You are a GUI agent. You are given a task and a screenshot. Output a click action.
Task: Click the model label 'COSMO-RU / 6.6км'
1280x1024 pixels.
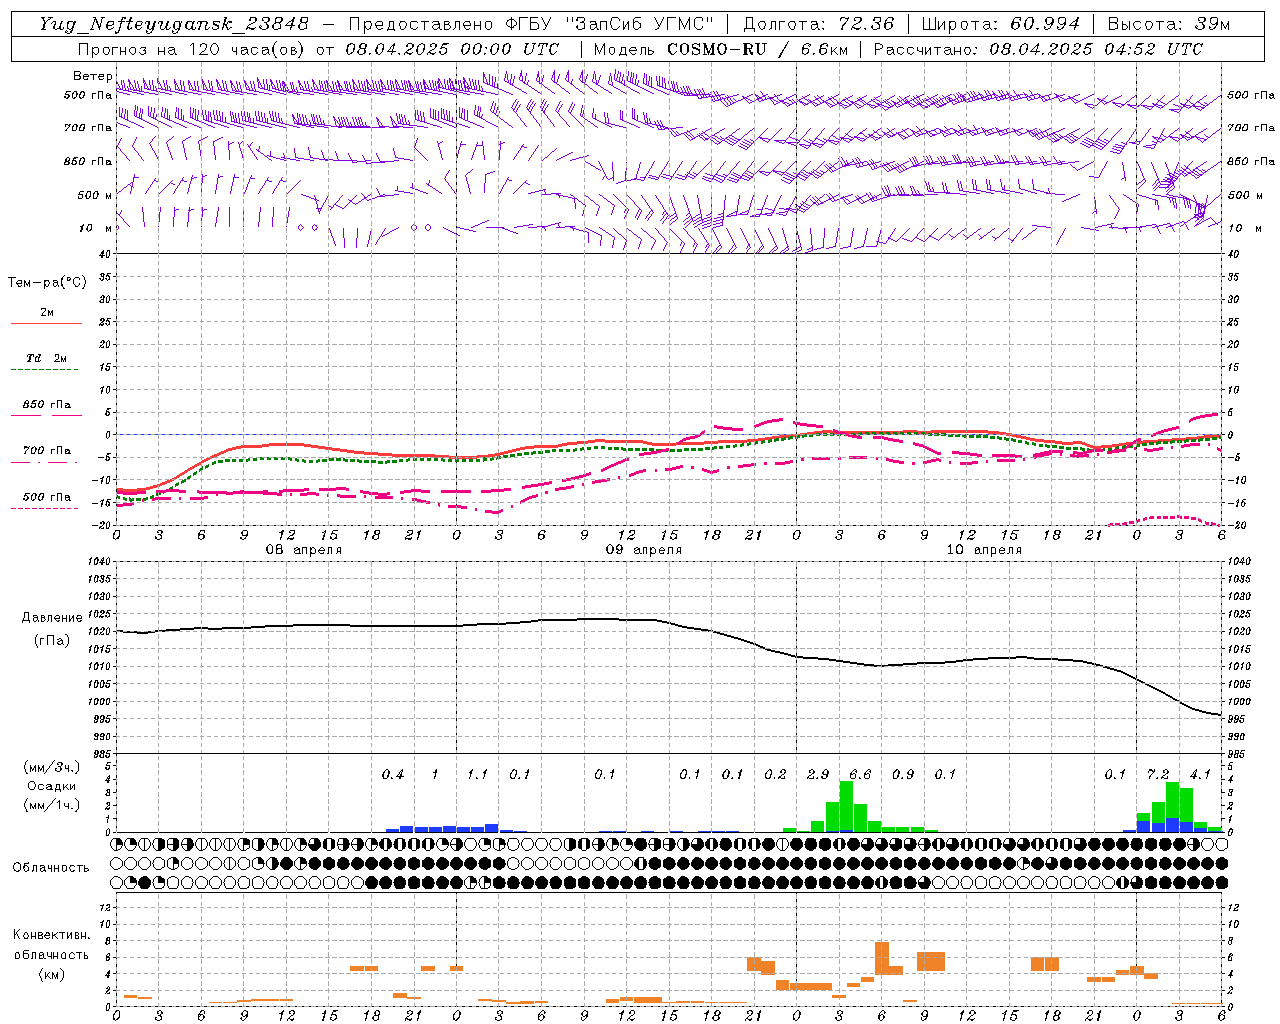click(x=758, y=49)
